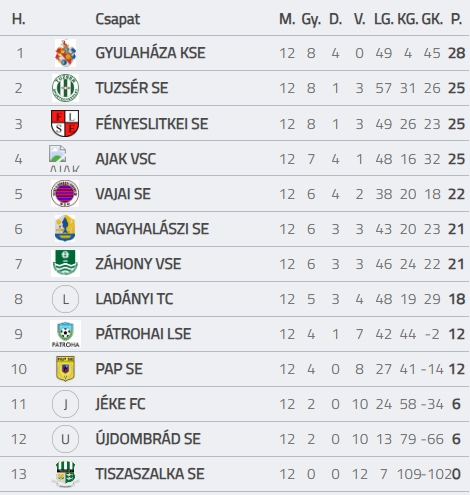470x495 pixels.
Task: Click the Ajak VSC broken image icon
Action: click(x=64, y=158)
